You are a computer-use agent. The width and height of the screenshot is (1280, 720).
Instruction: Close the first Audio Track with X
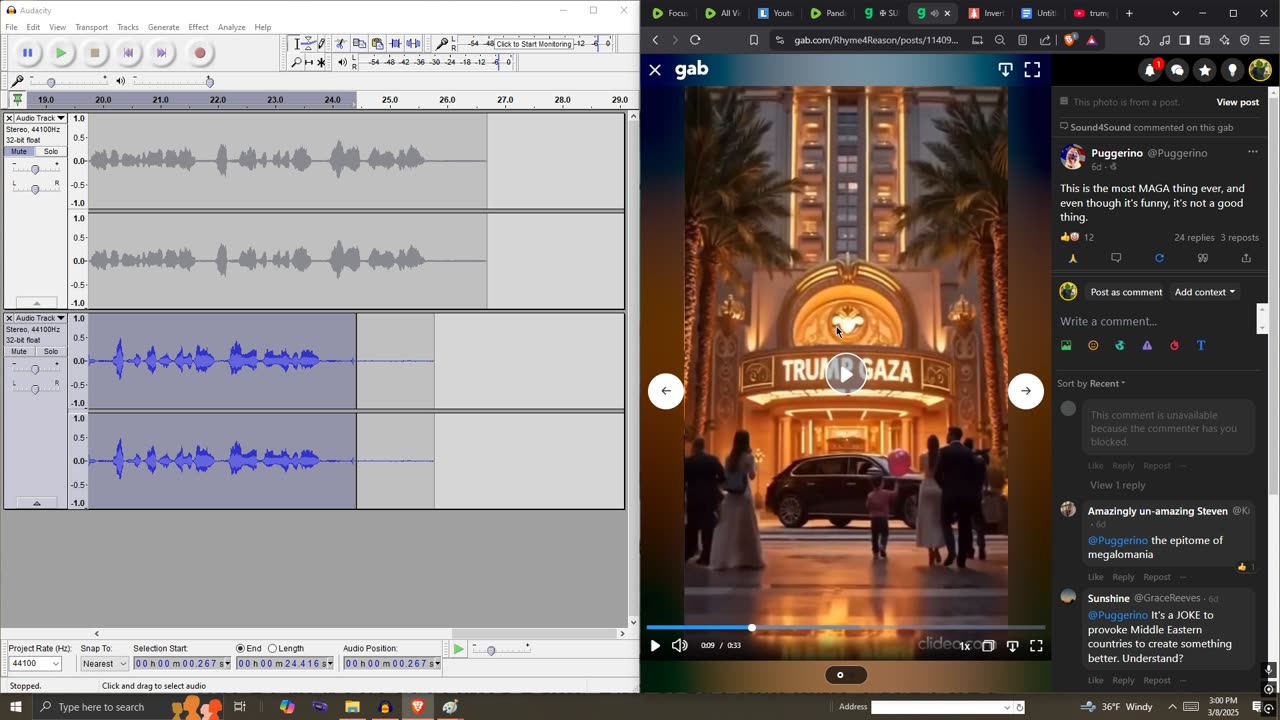[9, 118]
